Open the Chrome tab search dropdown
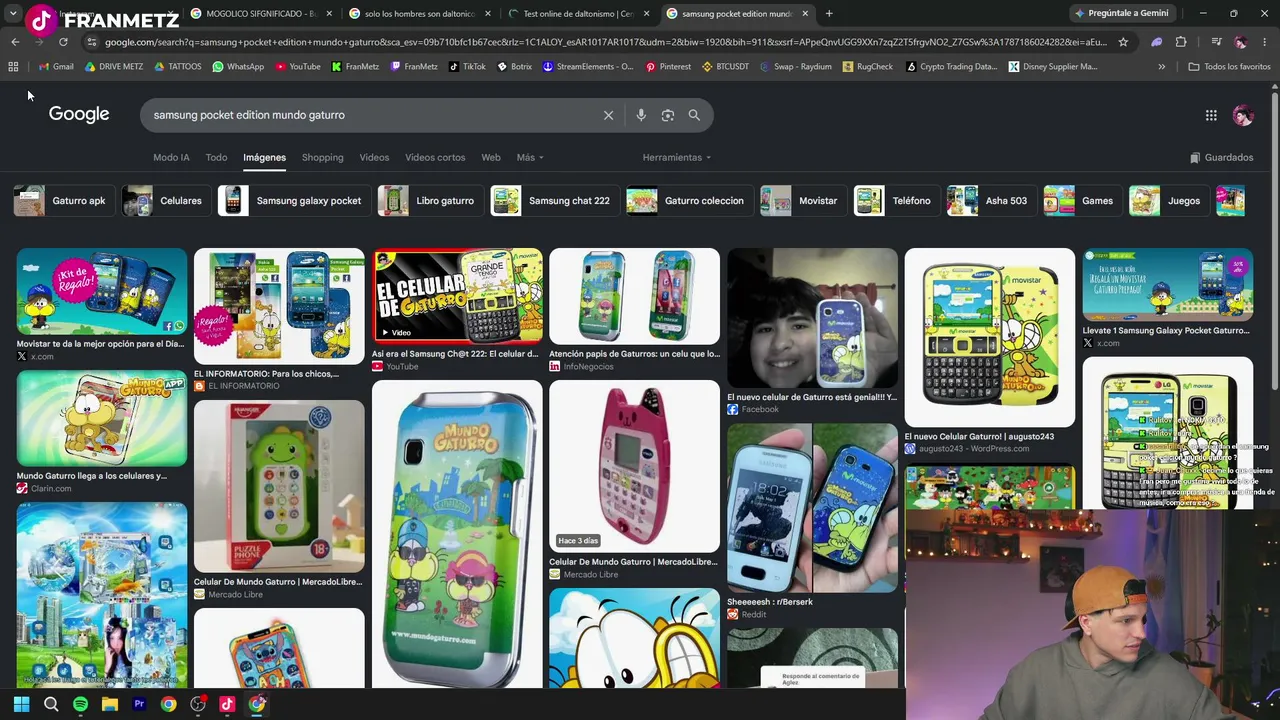Image resolution: width=1280 pixels, height=720 pixels. (x=13, y=14)
